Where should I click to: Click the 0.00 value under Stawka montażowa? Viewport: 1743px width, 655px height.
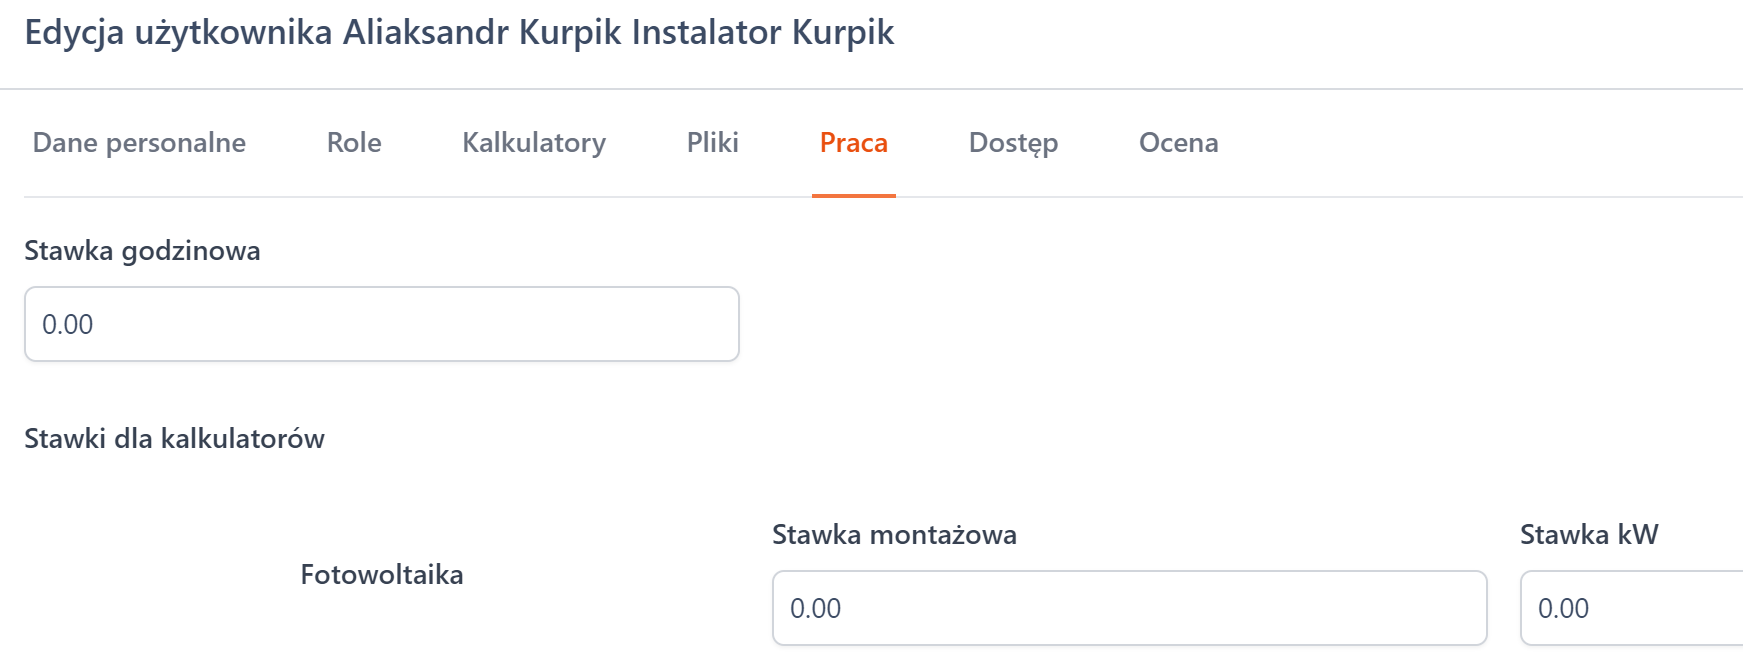pos(815,609)
